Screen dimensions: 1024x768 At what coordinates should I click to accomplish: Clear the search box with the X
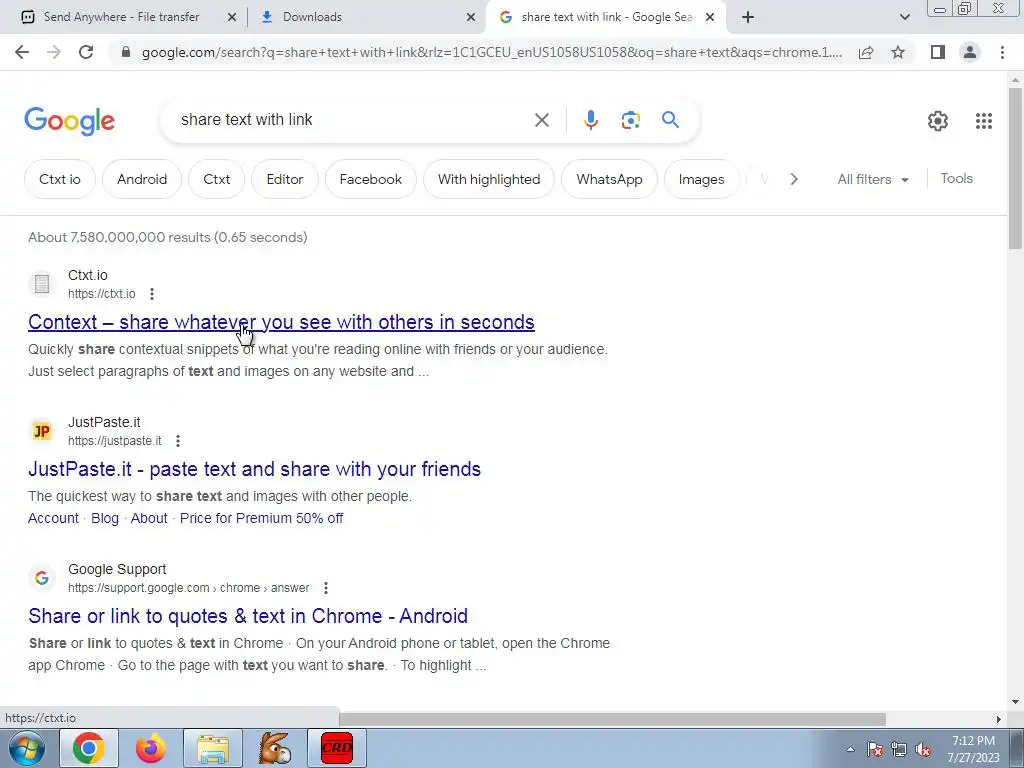pos(541,120)
